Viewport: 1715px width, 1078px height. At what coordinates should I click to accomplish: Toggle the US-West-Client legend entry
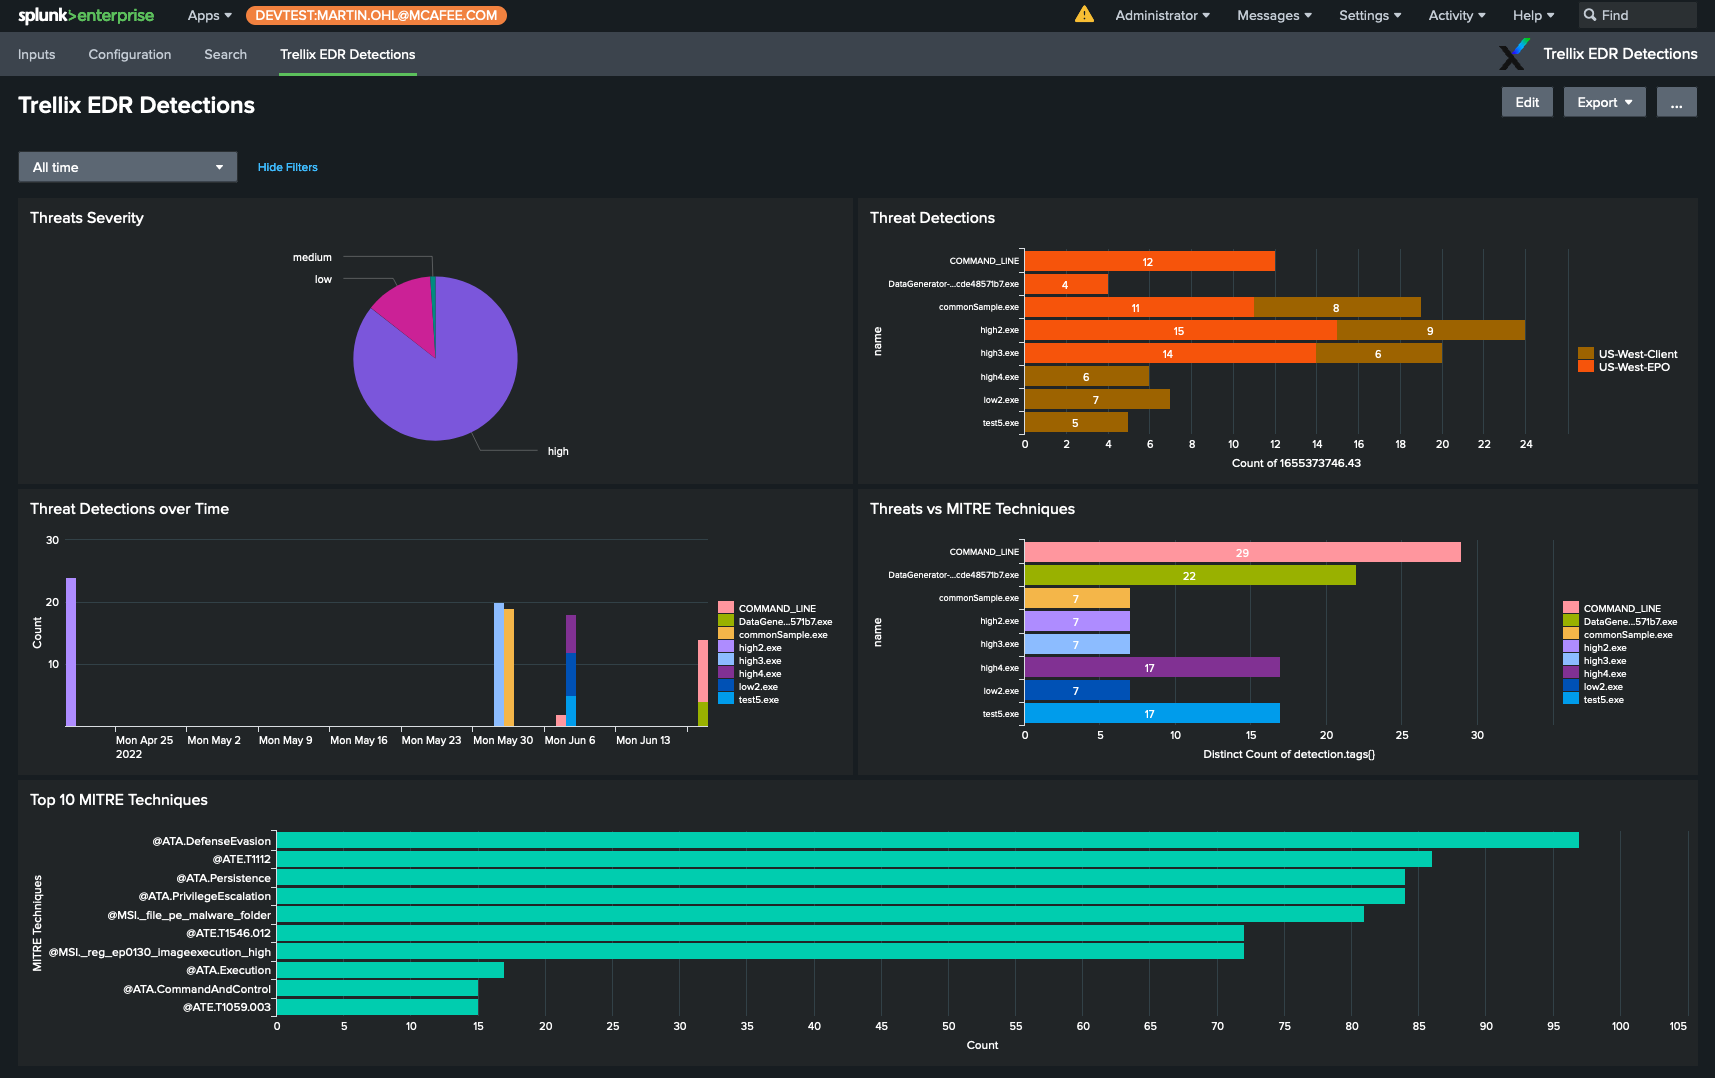click(1638, 354)
